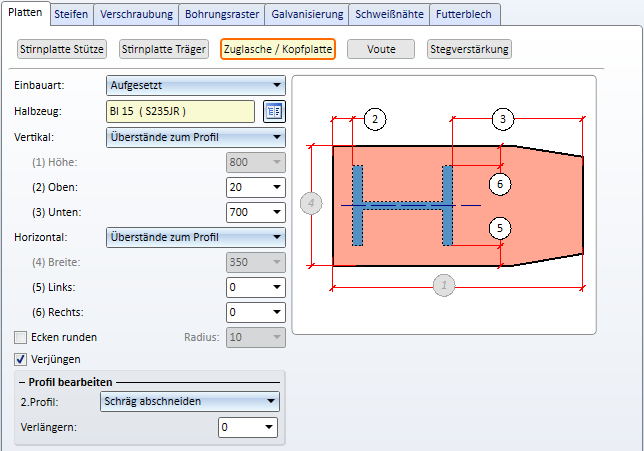
Task: Select the Stirnplatte Stütze button
Action: tap(62, 49)
